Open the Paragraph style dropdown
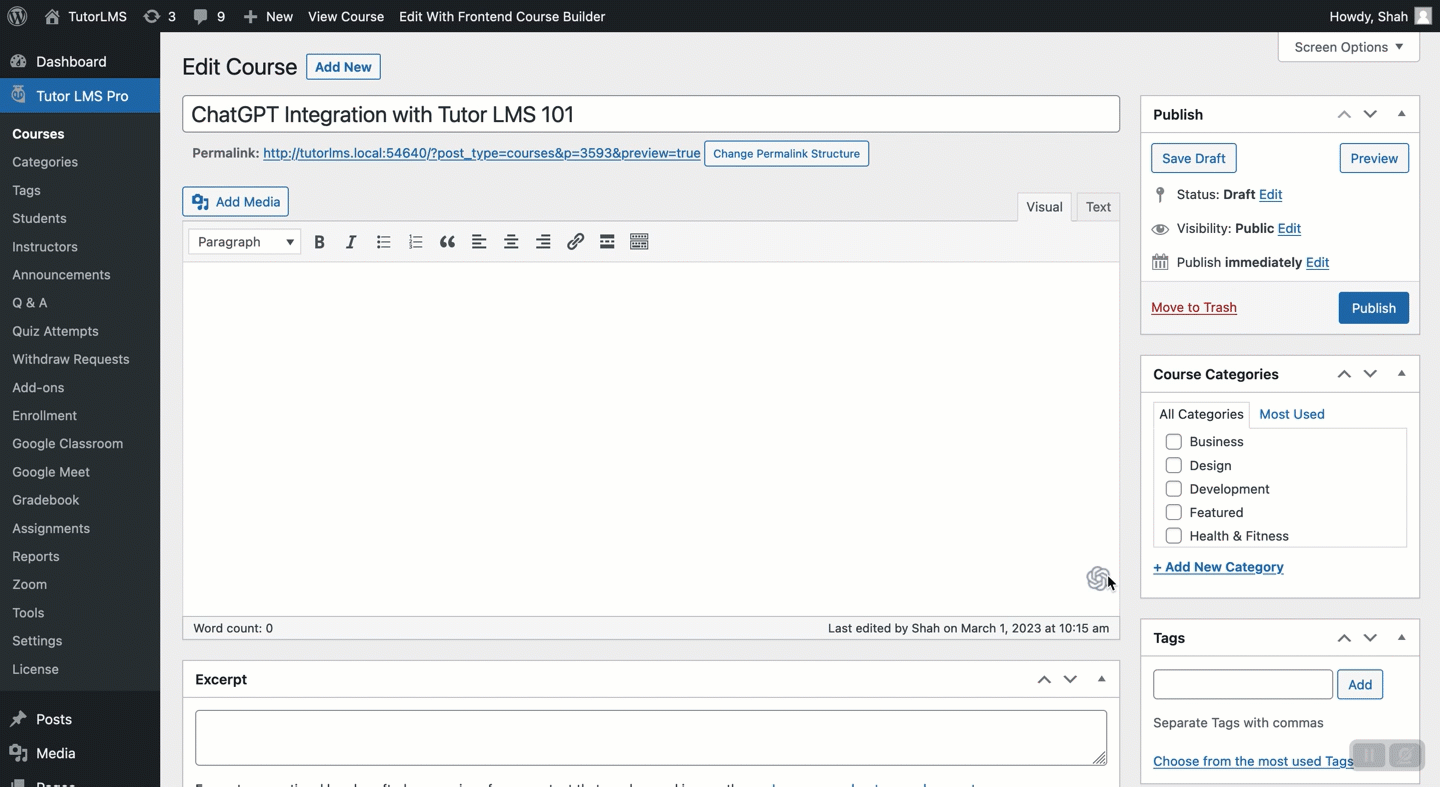1440x787 pixels. tap(243, 241)
